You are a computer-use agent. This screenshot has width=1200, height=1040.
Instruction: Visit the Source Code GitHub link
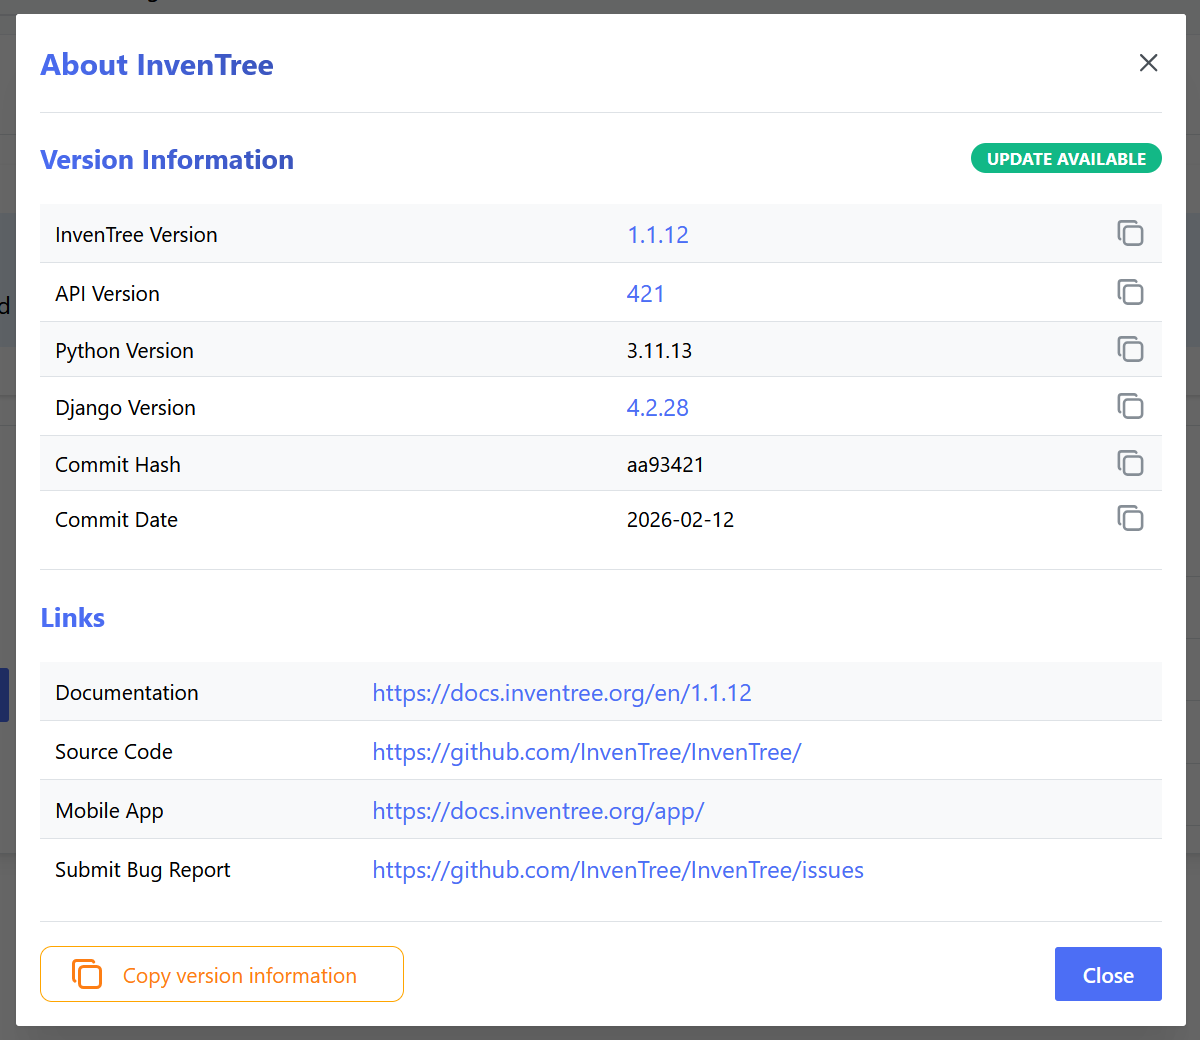tap(586, 752)
